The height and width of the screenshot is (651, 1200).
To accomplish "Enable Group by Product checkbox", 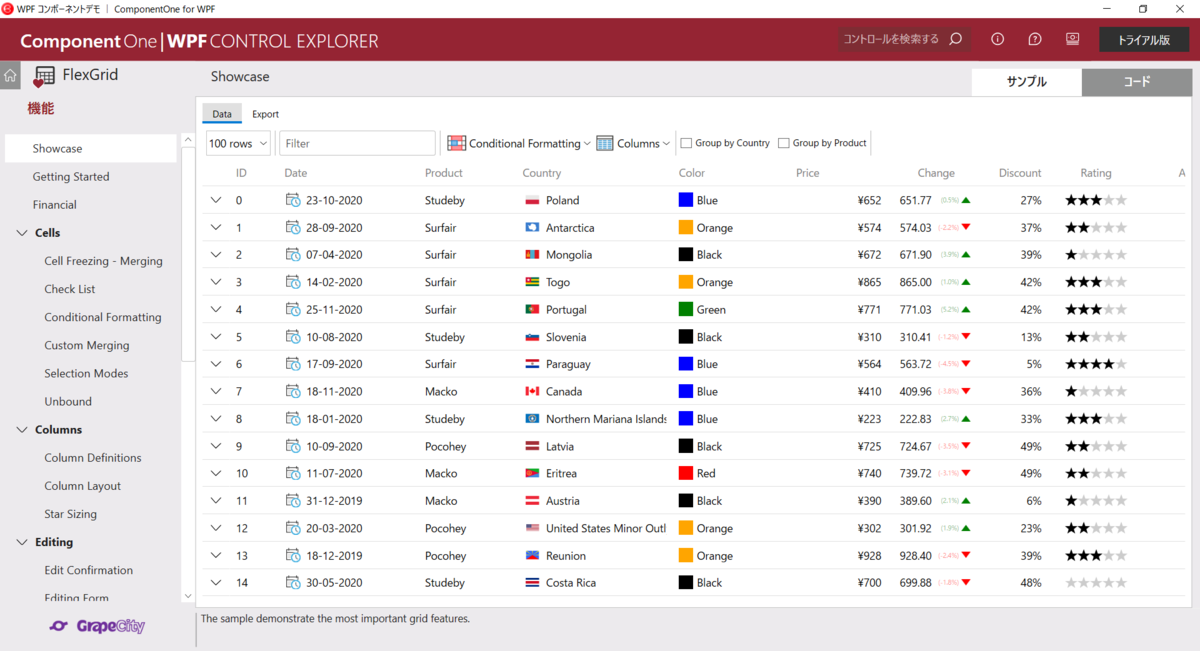I will (783, 143).
